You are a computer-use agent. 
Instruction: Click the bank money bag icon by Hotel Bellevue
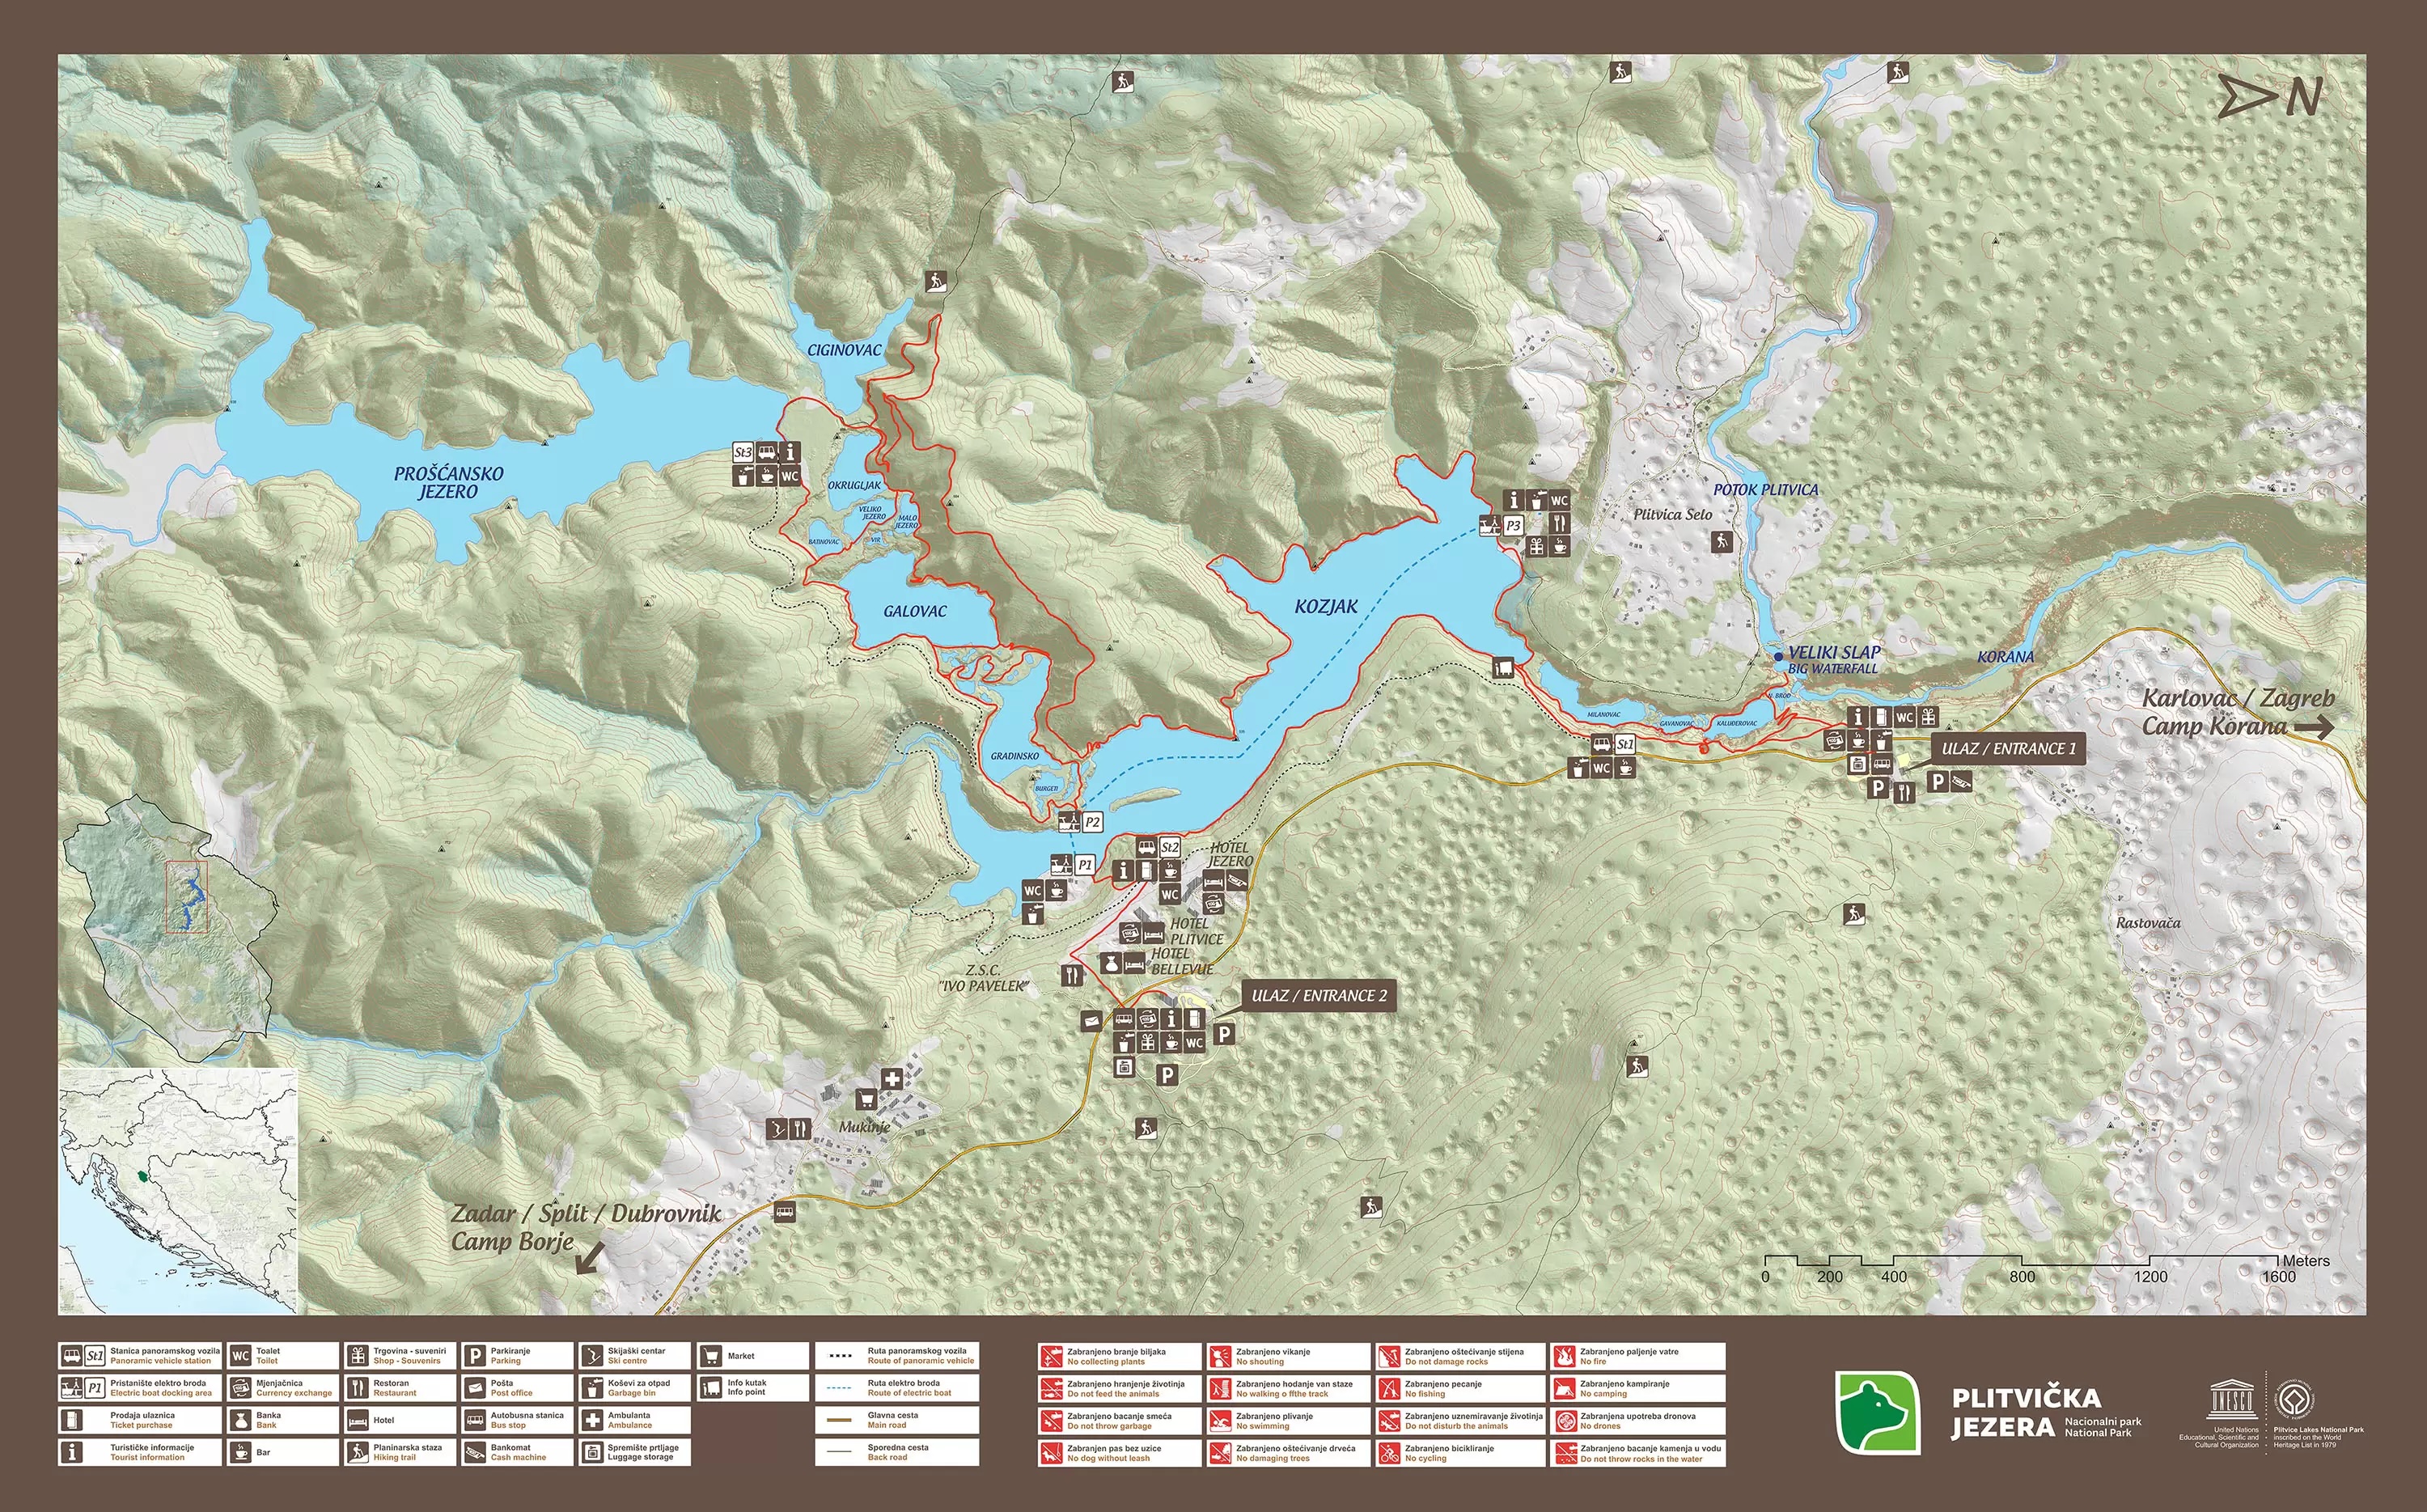[1109, 964]
